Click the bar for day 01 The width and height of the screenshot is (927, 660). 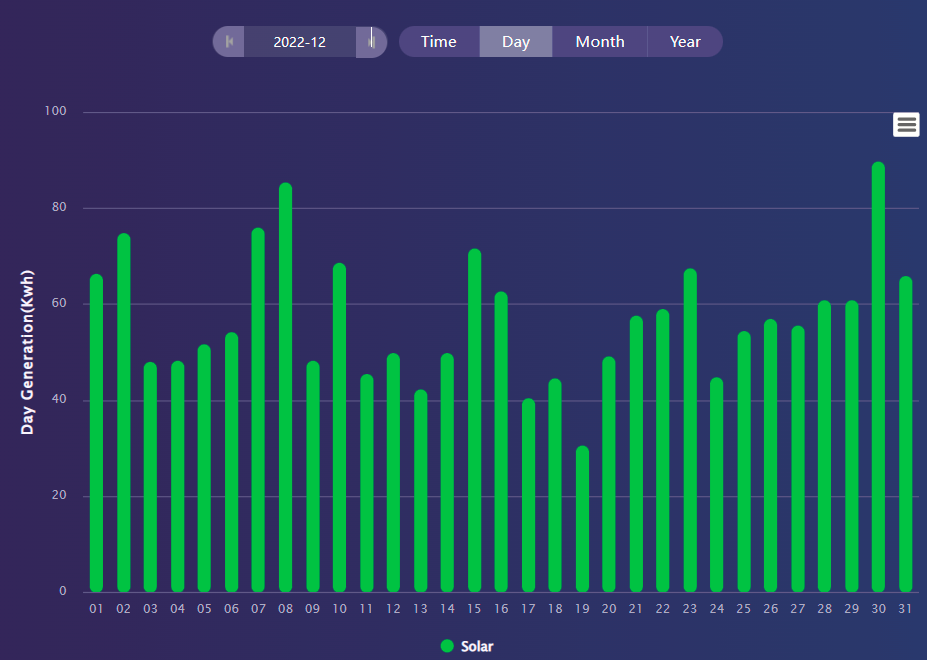click(x=97, y=435)
